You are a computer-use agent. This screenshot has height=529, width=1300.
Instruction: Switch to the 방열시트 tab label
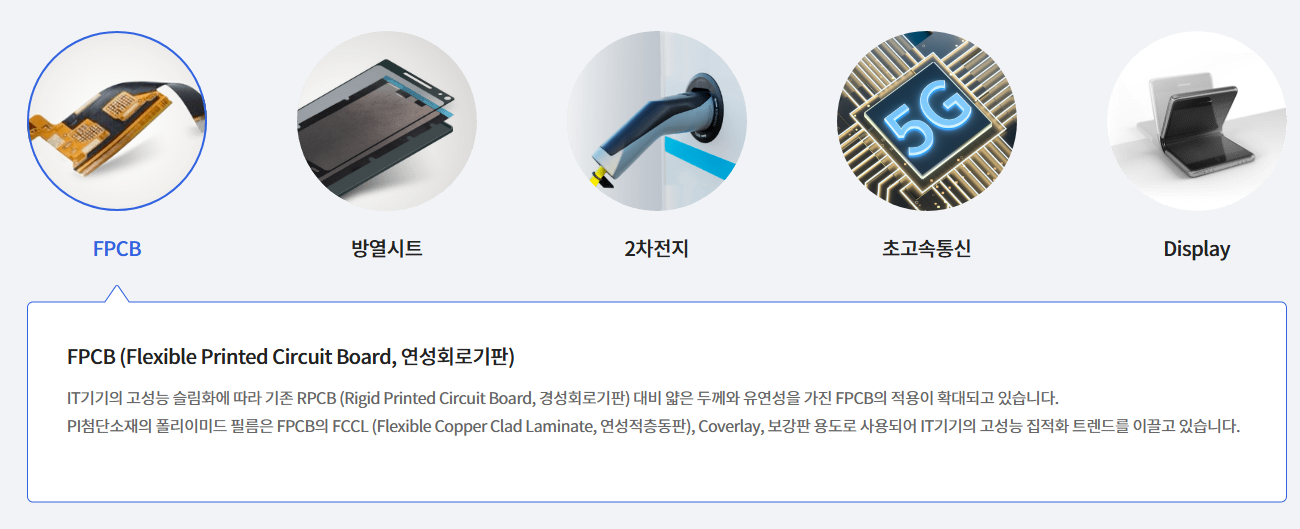point(387,249)
